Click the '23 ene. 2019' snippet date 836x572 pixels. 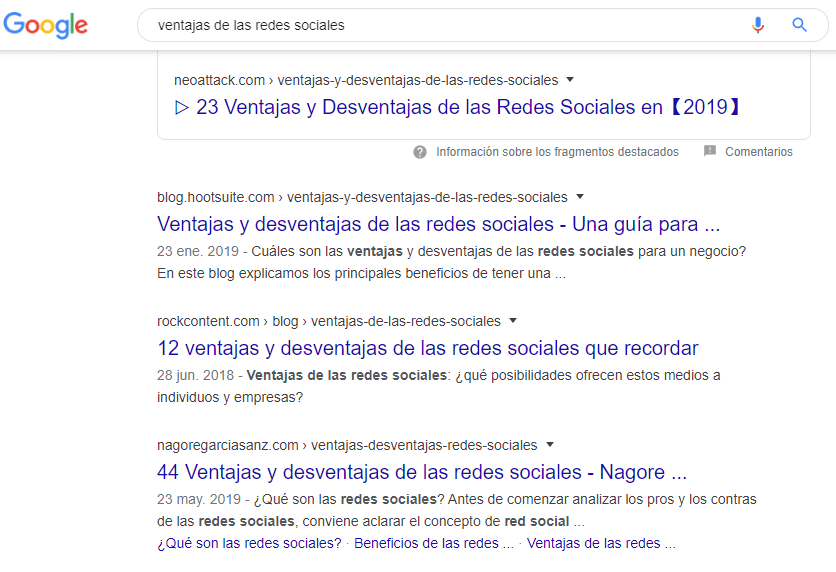tap(198, 252)
